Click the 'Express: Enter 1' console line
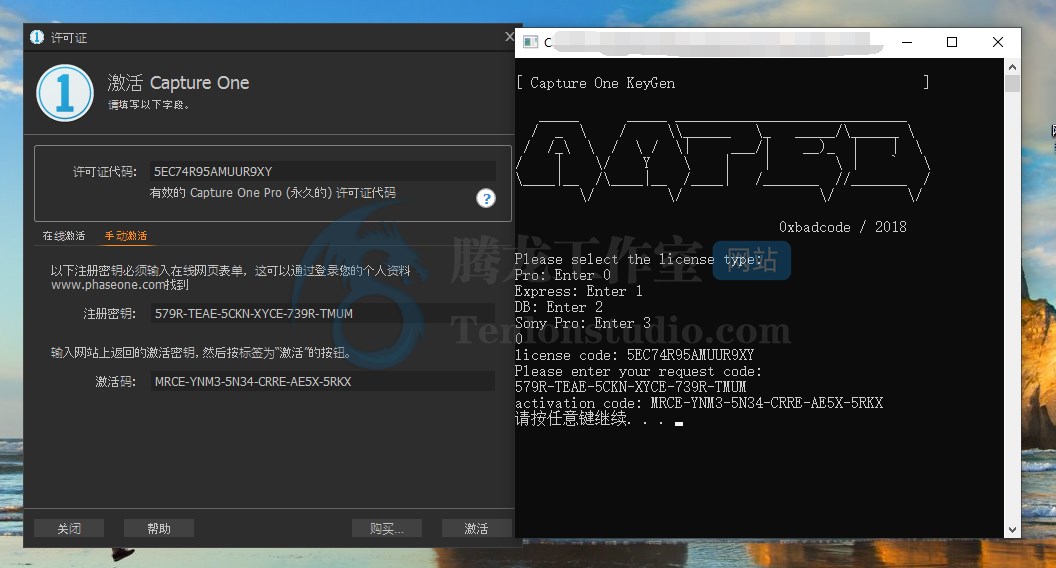Image resolution: width=1056 pixels, height=568 pixels. (579, 291)
